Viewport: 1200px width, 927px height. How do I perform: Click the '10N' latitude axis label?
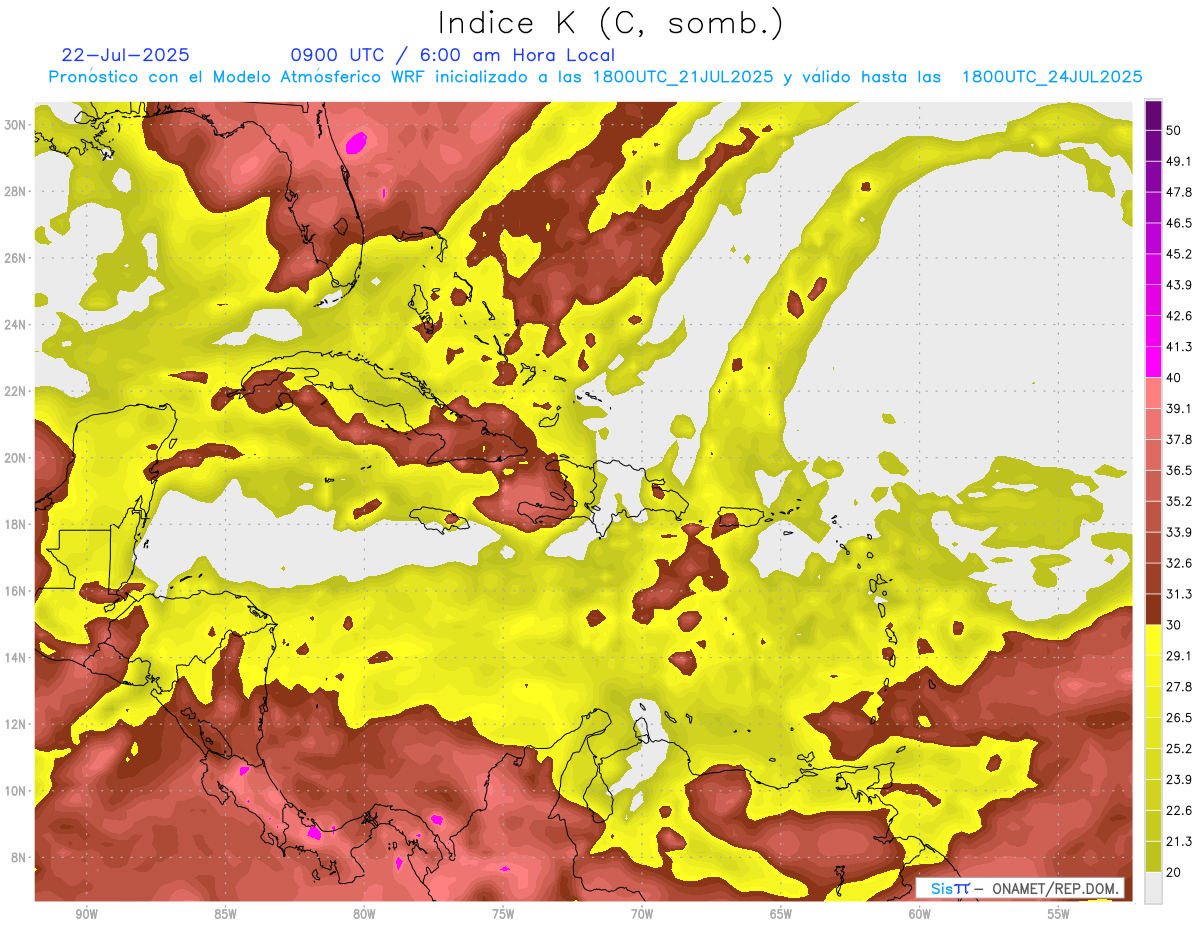(x=16, y=791)
